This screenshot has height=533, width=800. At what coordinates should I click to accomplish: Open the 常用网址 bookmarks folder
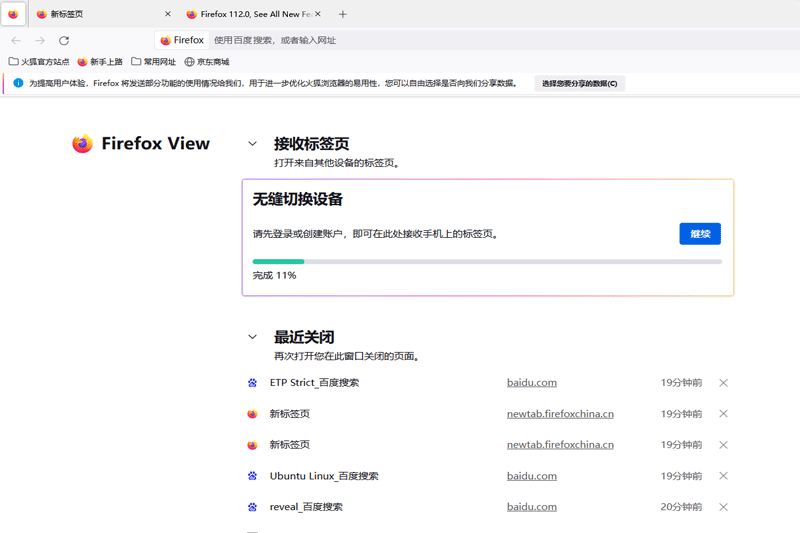pos(153,62)
